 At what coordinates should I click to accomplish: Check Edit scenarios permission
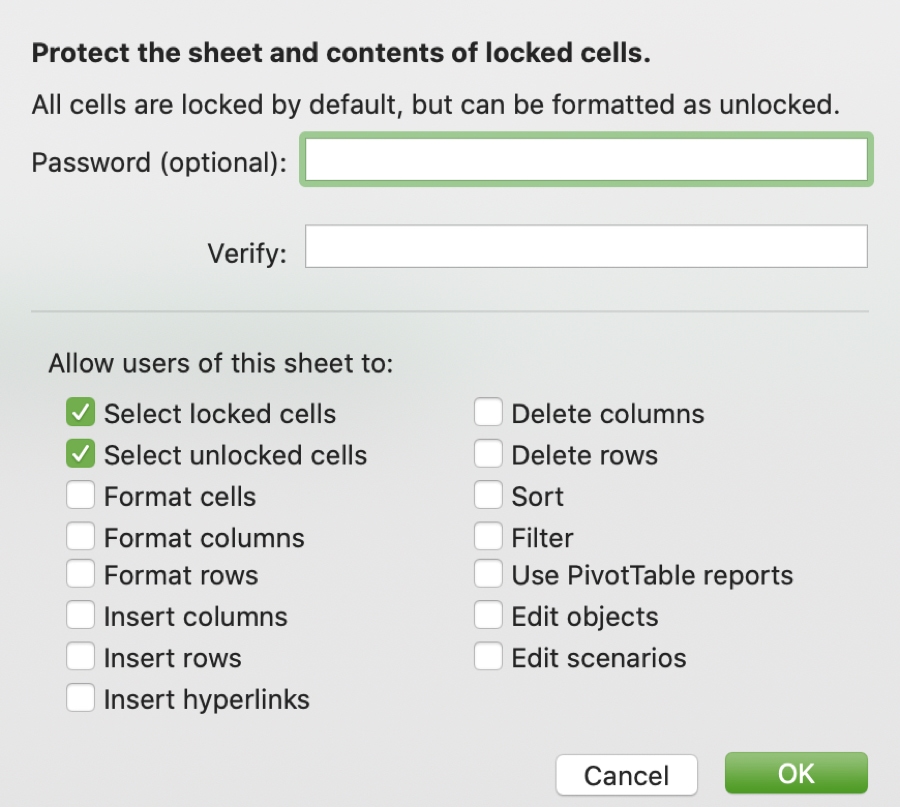pos(488,656)
